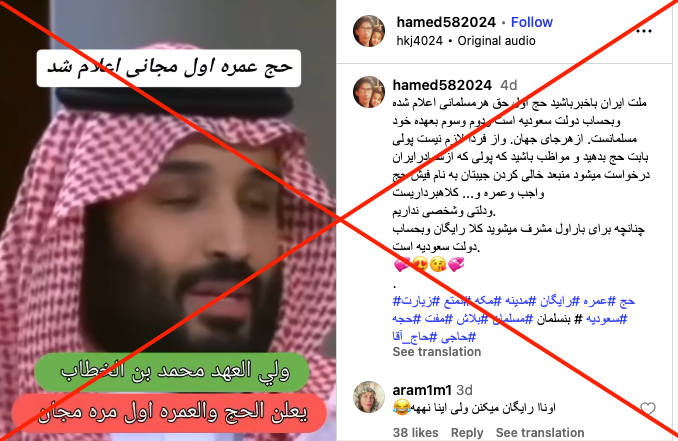Follow the hamed582024 account

point(531,22)
